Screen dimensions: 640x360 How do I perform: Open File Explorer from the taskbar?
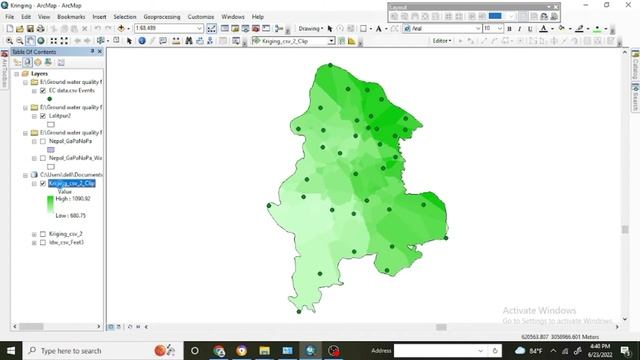(x=264, y=351)
